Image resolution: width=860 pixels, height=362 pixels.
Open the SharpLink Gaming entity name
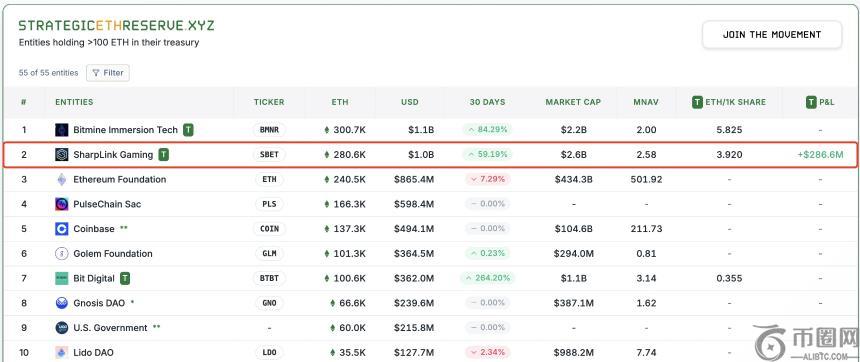click(x=113, y=155)
